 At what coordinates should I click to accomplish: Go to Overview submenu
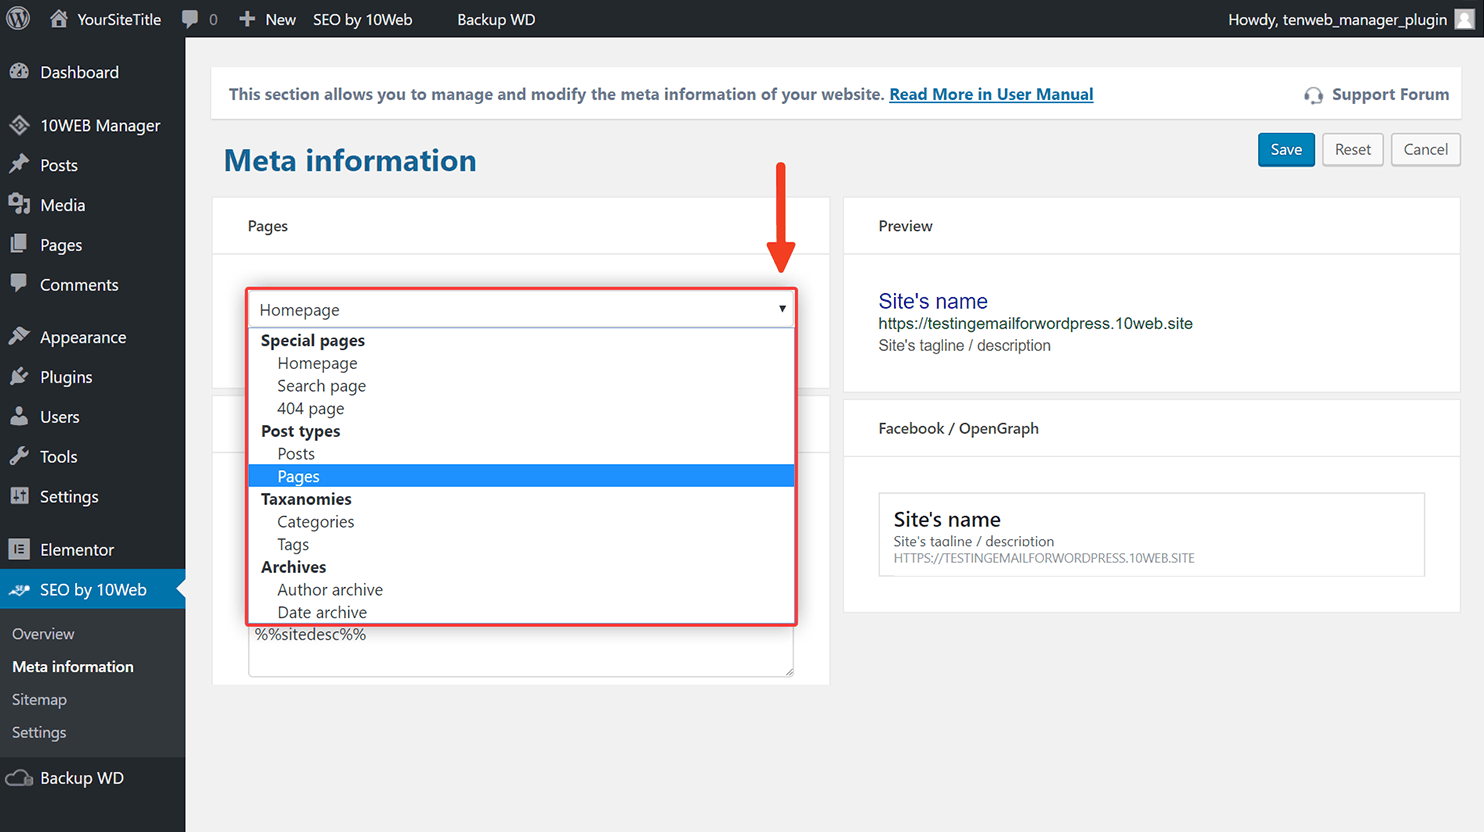click(43, 633)
